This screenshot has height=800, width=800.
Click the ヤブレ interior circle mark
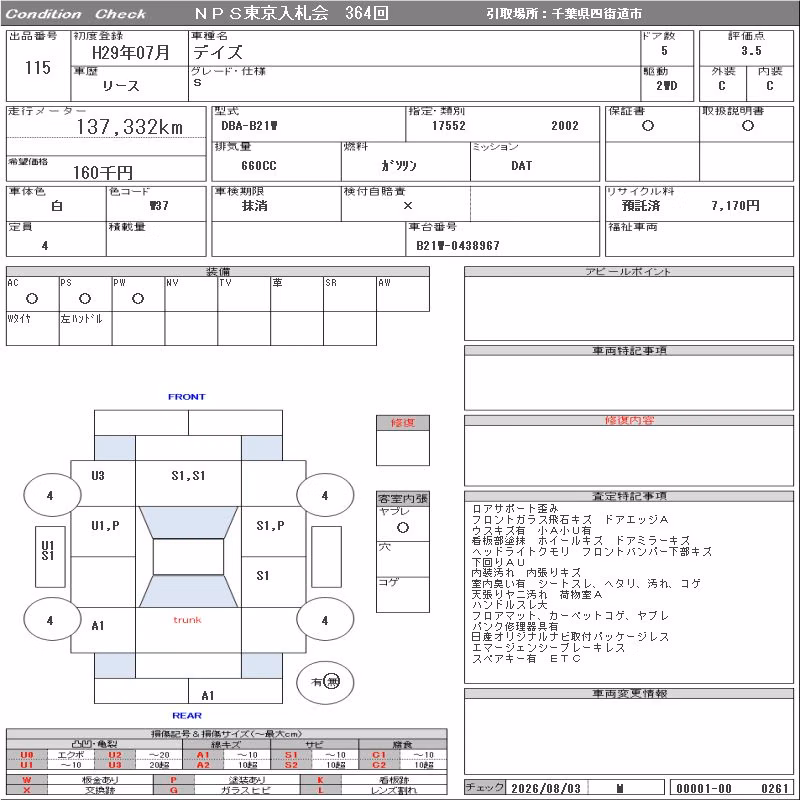pyautogui.click(x=403, y=528)
